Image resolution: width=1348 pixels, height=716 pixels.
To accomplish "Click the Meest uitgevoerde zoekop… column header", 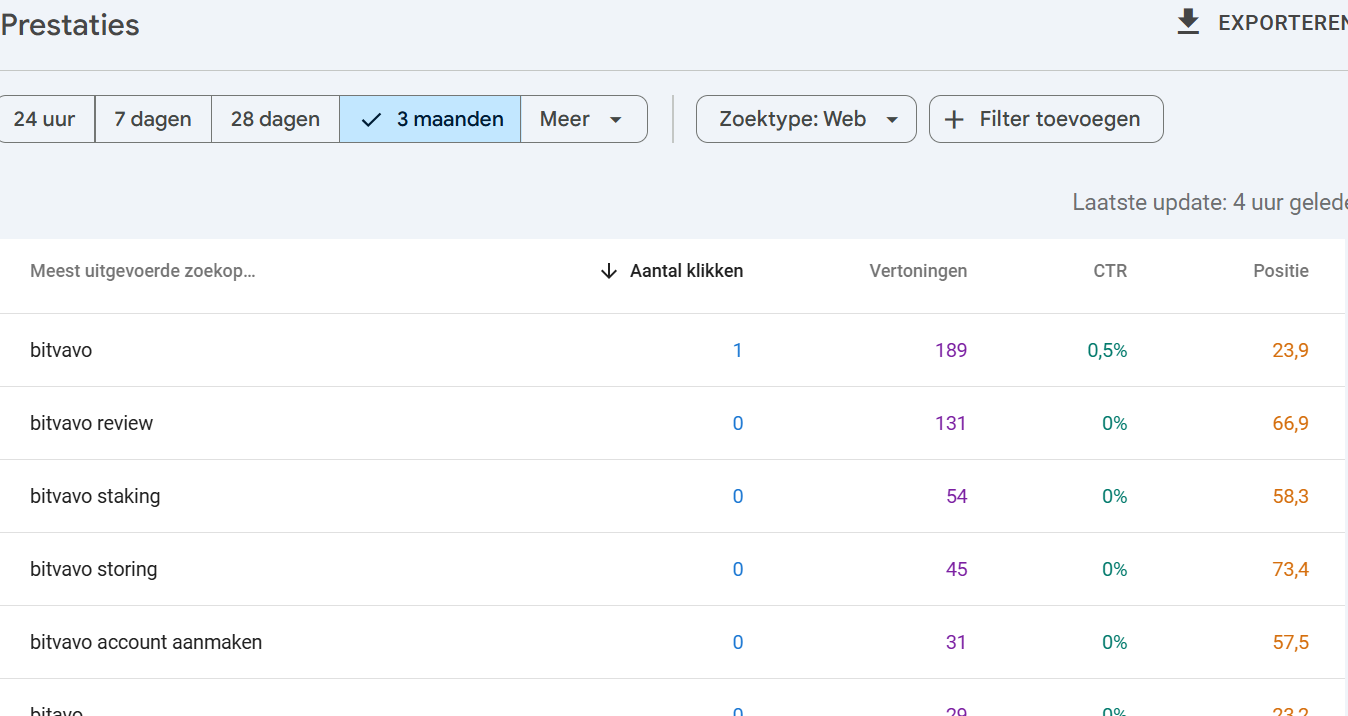I will click(143, 271).
